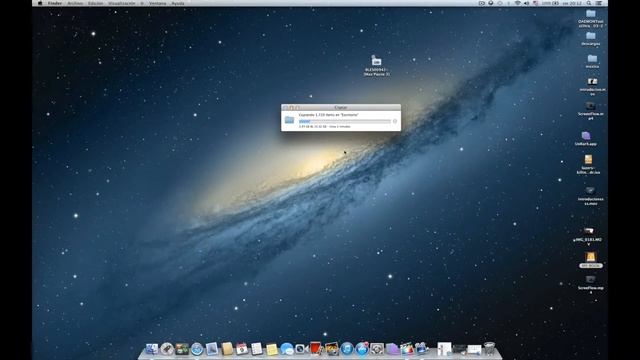Open the Ventana menu
This screenshot has width=640, height=360.
158,3
